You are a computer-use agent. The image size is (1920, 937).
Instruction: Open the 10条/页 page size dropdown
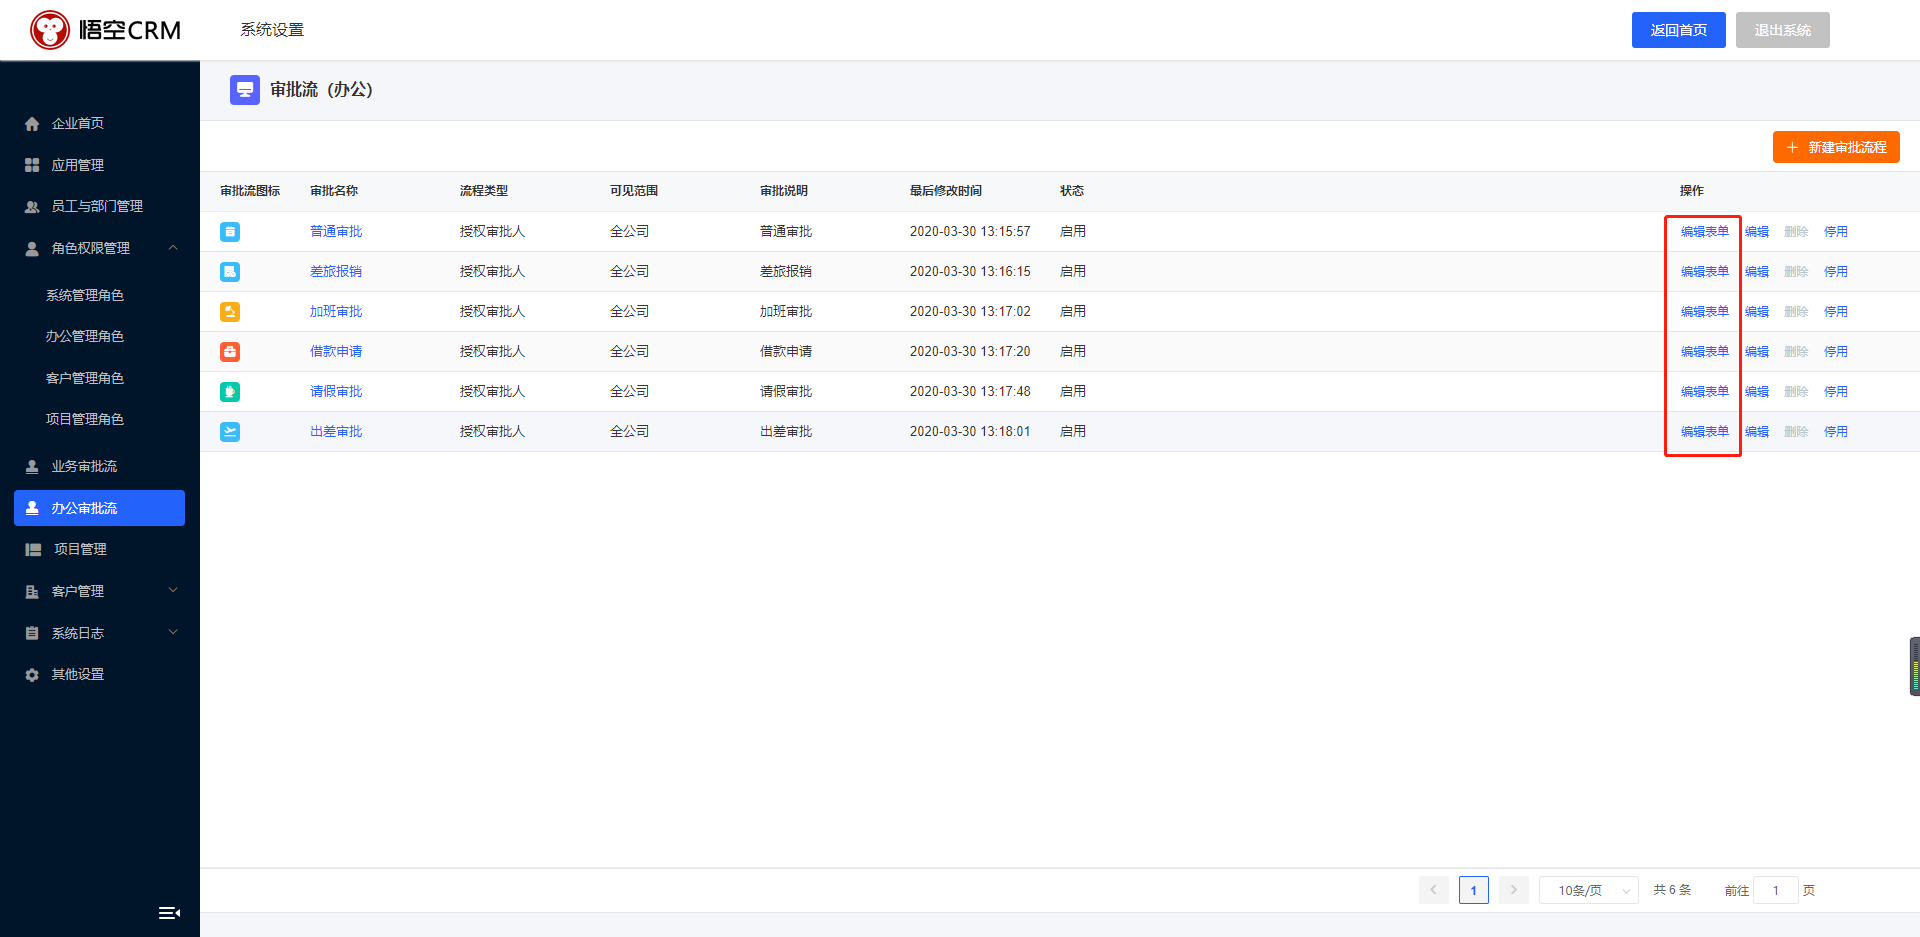point(1589,890)
